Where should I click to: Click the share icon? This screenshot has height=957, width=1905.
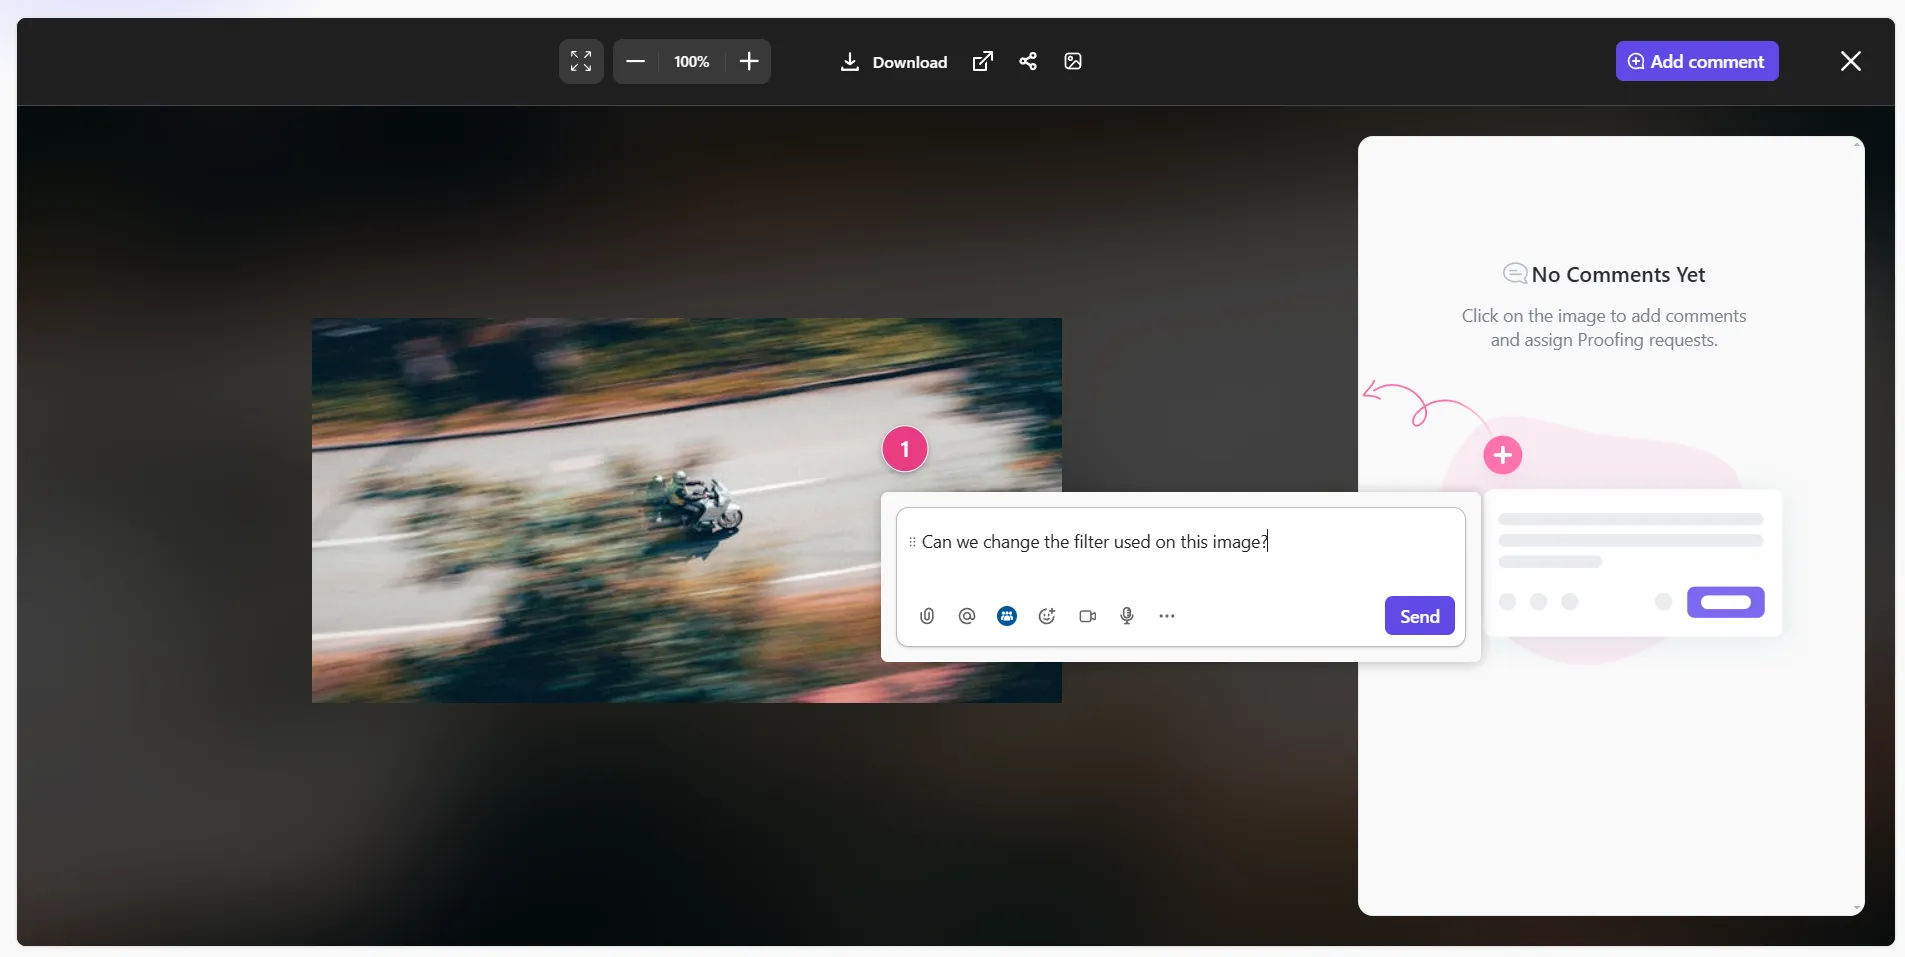point(1028,61)
